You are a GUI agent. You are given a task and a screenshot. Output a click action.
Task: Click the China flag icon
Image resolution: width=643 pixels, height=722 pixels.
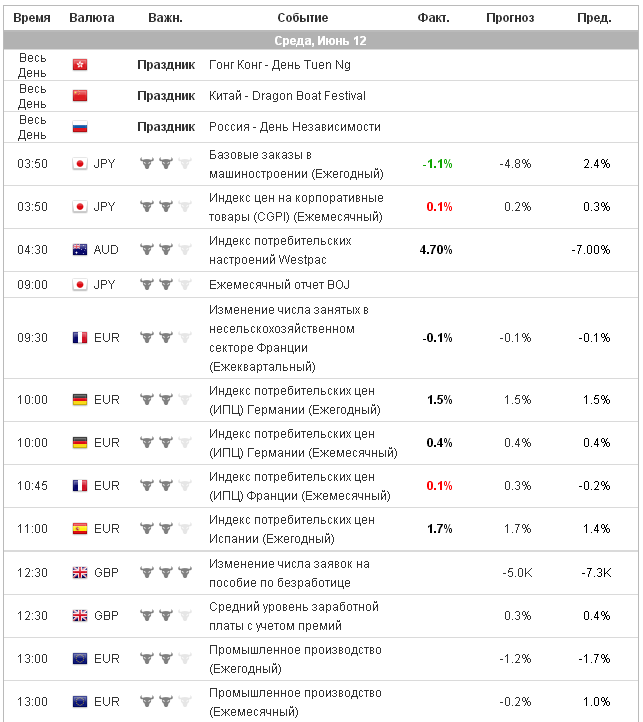pos(80,96)
